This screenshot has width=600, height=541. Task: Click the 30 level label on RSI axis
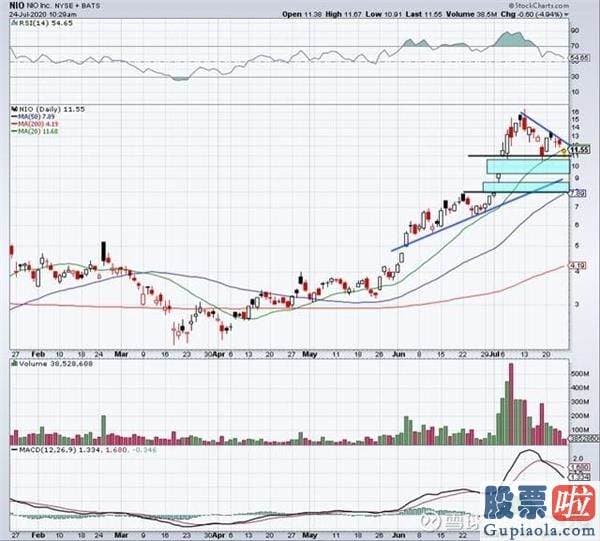[575, 77]
